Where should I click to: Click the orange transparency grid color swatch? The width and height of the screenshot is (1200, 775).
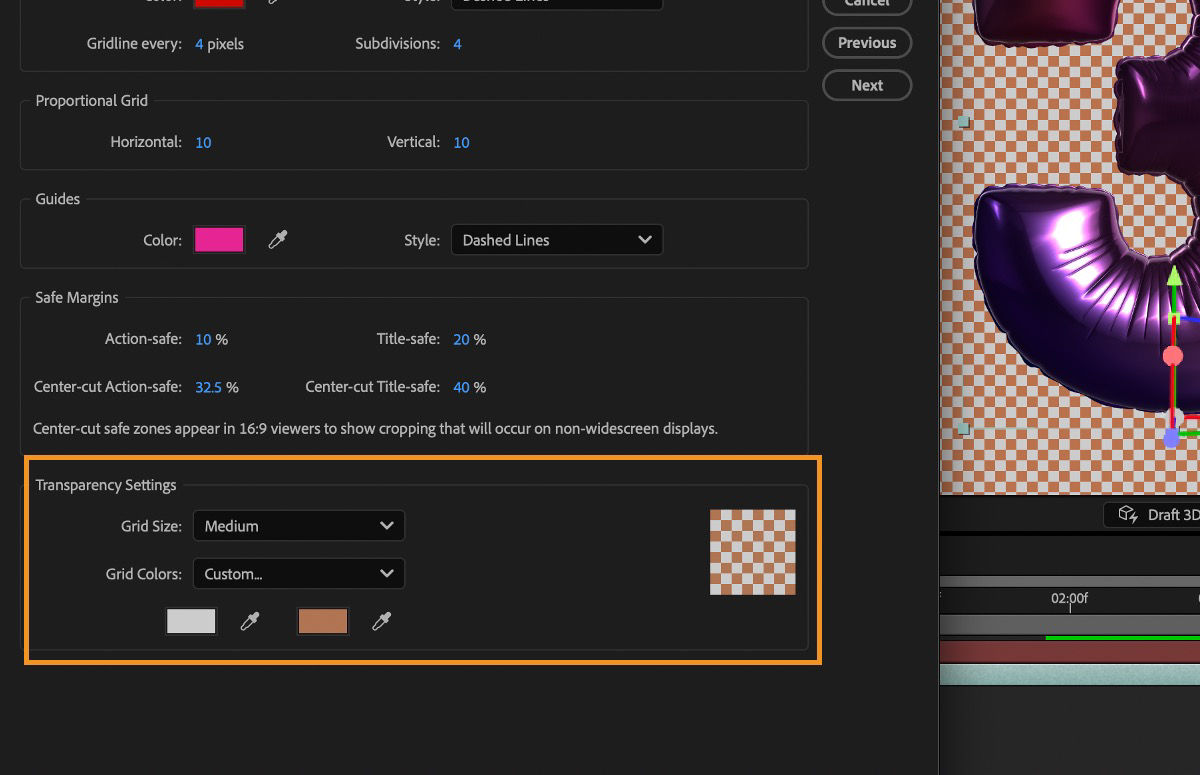click(x=322, y=621)
